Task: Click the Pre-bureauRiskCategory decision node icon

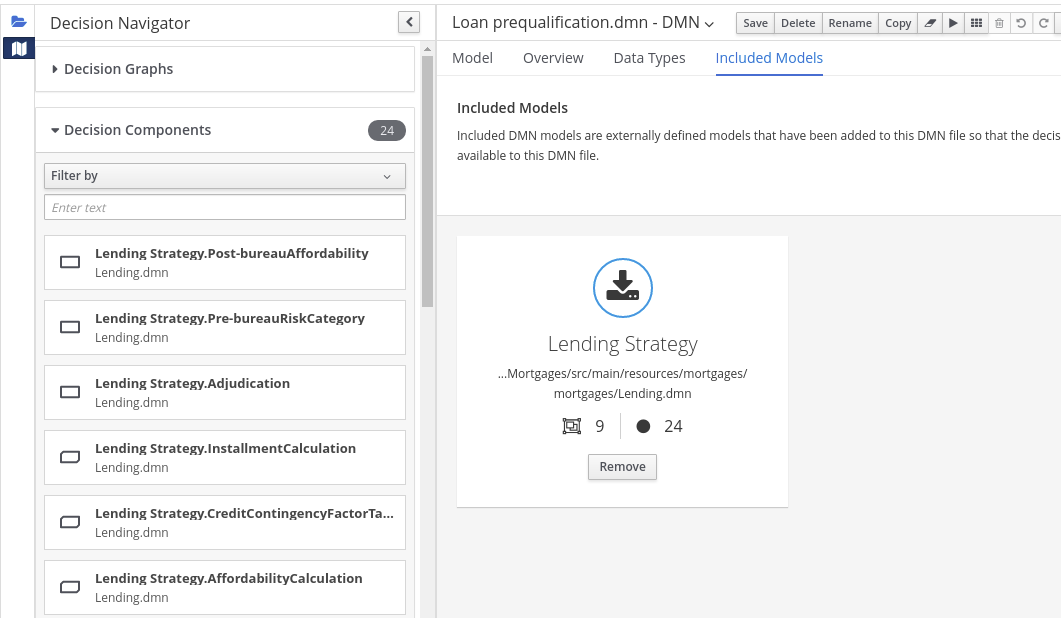Action: point(70,327)
